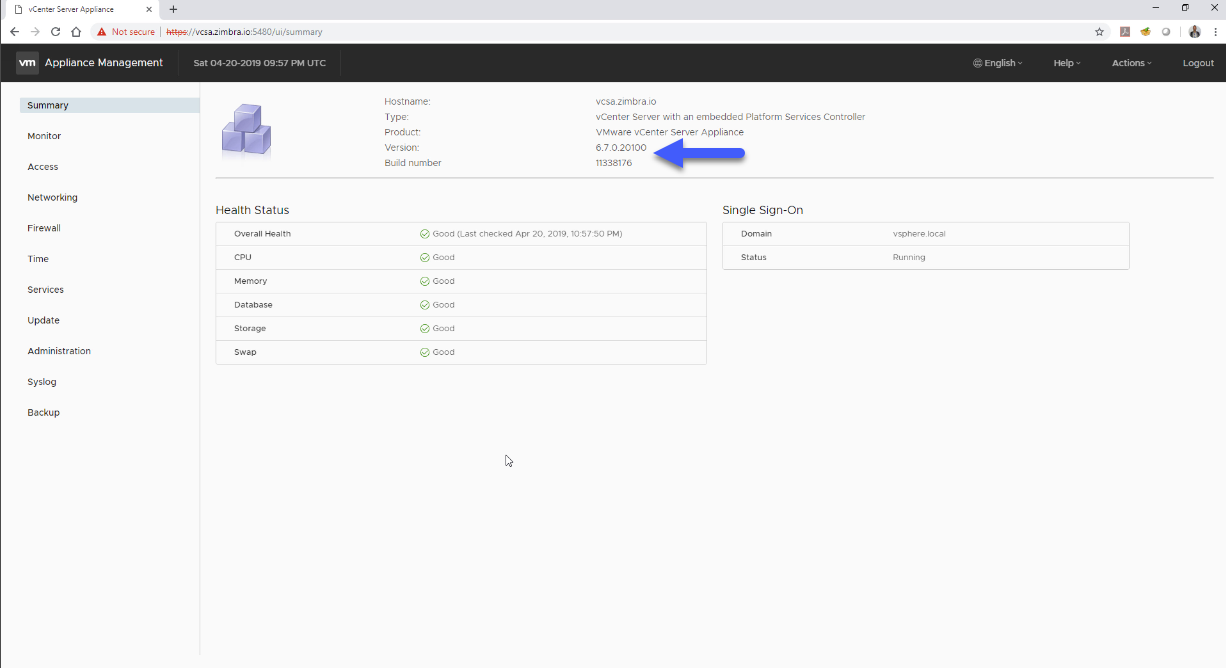Open the Update page
This screenshot has width=1226, height=668.
tap(44, 320)
